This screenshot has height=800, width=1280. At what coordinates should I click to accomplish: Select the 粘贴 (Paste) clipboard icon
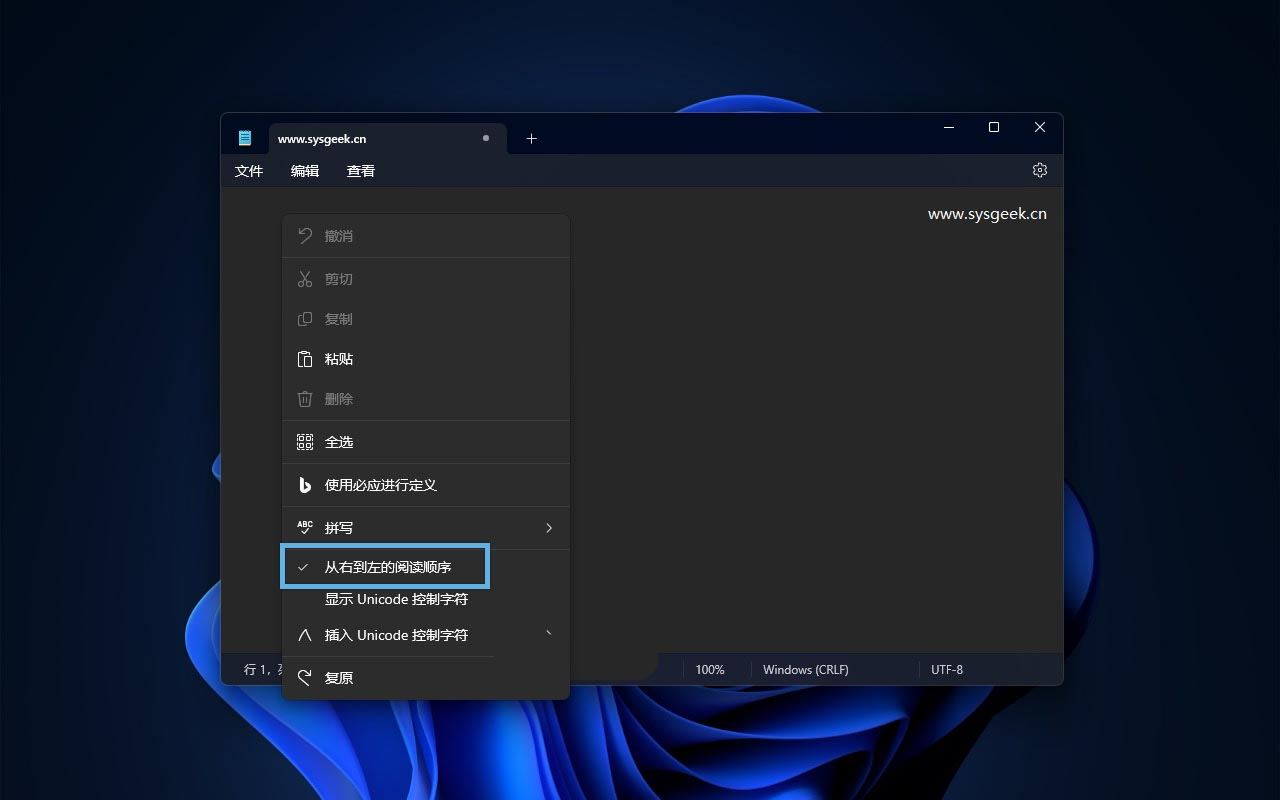click(305, 358)
